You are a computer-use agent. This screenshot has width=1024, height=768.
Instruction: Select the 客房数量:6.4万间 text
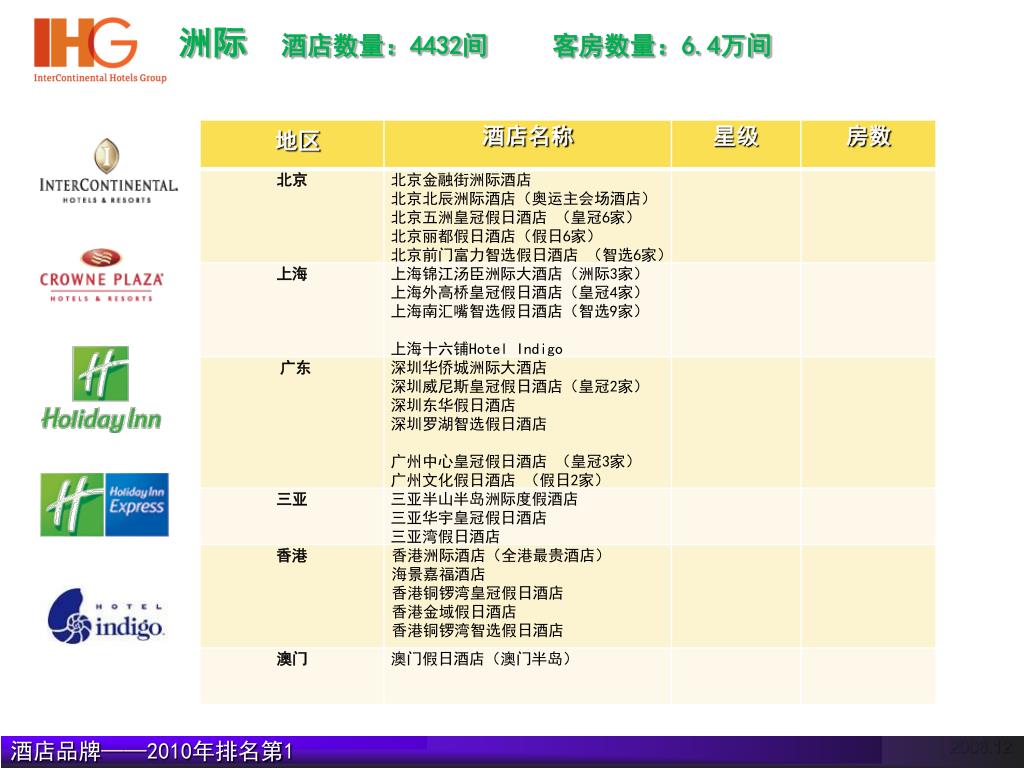(662, 46)
